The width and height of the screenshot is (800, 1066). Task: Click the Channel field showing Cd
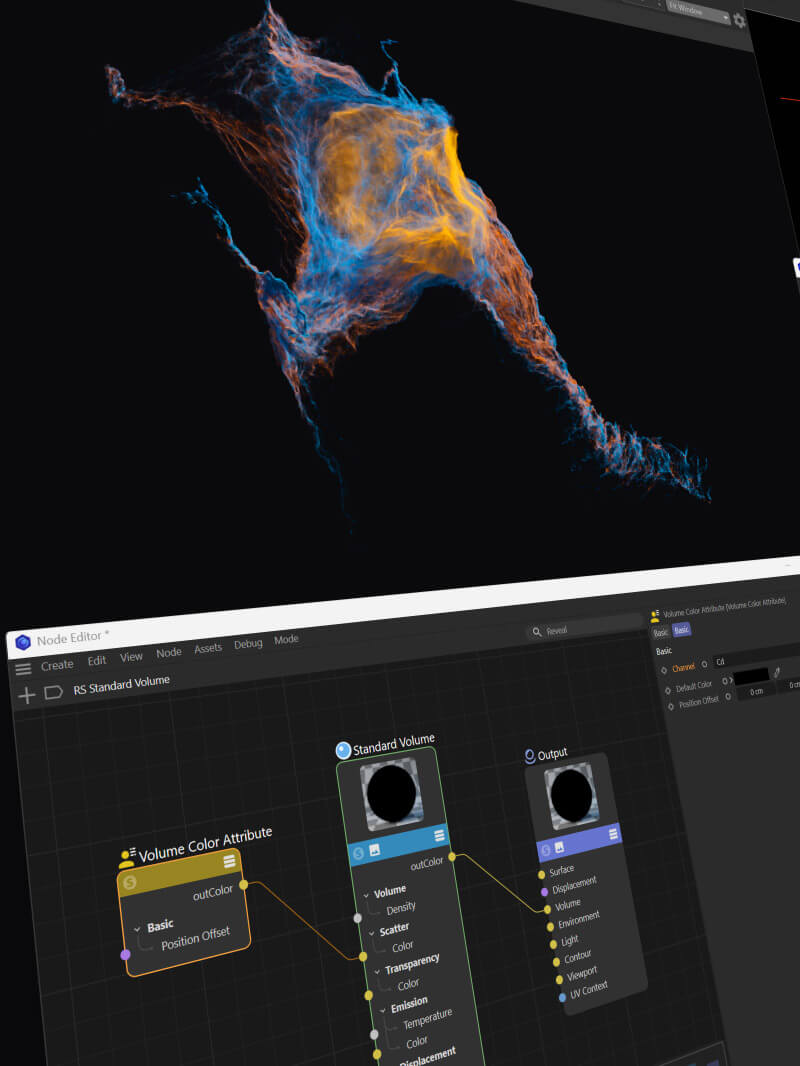[756, 657]
